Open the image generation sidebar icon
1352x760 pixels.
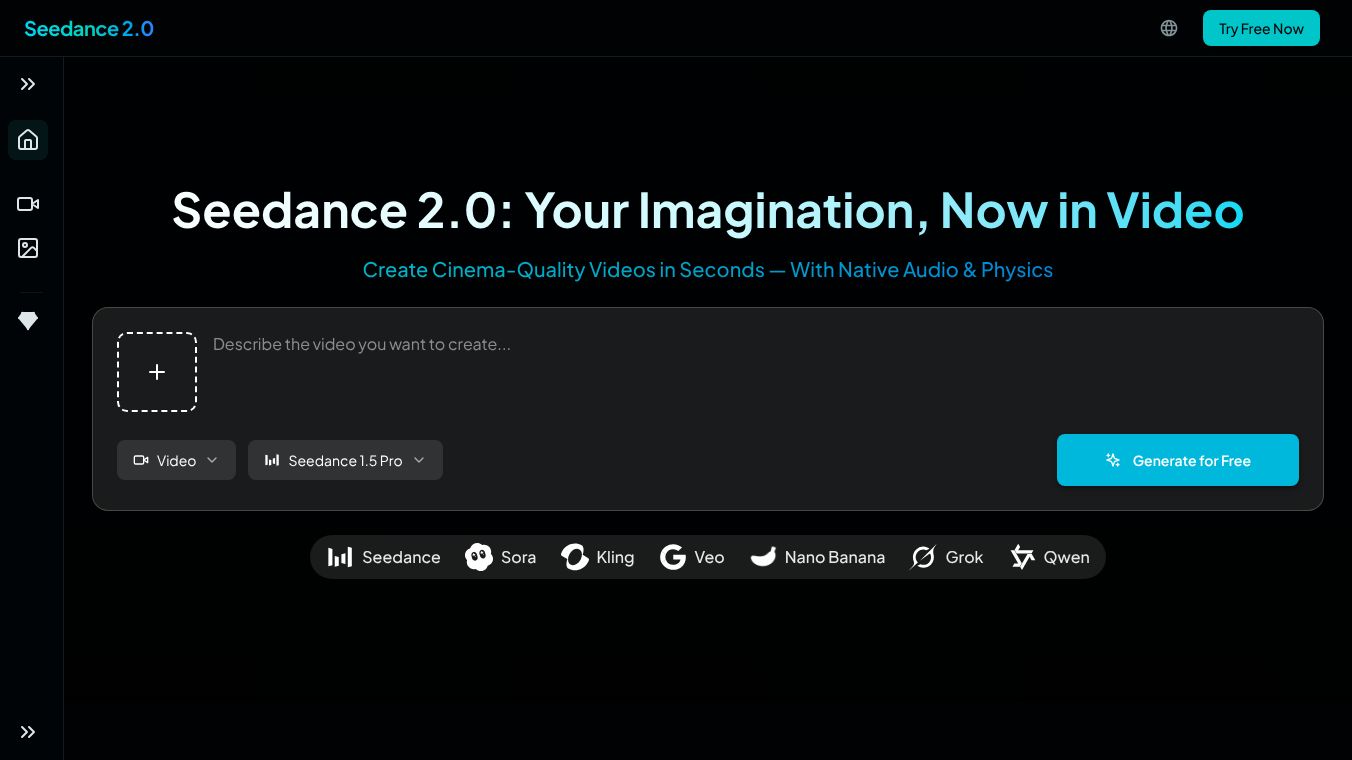(28, 248)
